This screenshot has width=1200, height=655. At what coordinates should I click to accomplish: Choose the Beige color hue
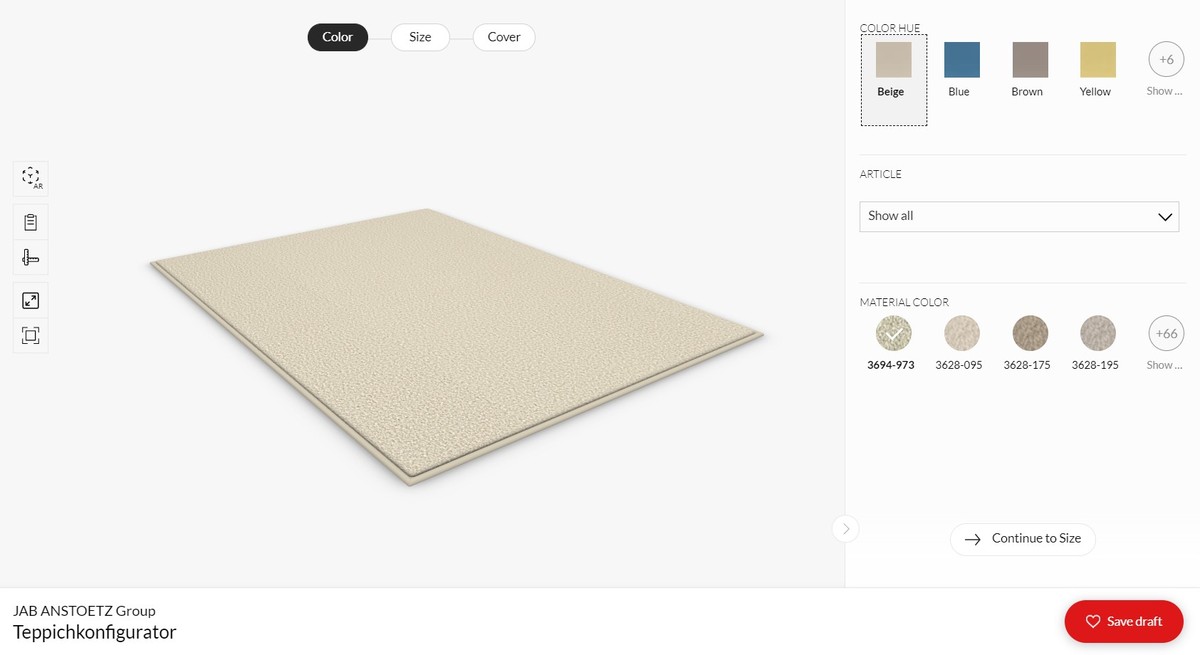(894, 80)
